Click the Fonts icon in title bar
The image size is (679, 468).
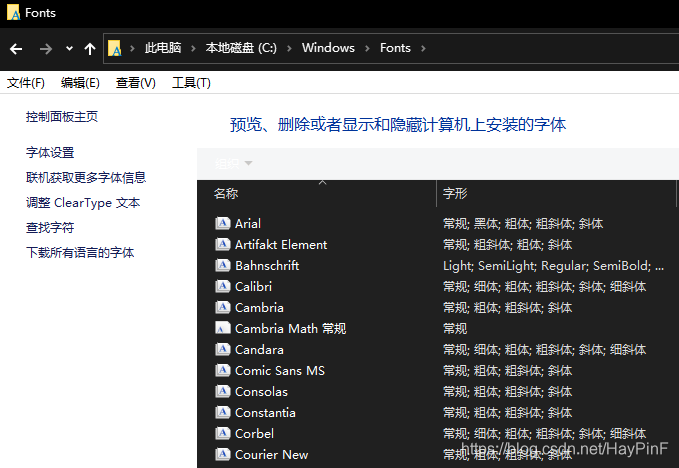pyautogui.click(x=13, y=13)
